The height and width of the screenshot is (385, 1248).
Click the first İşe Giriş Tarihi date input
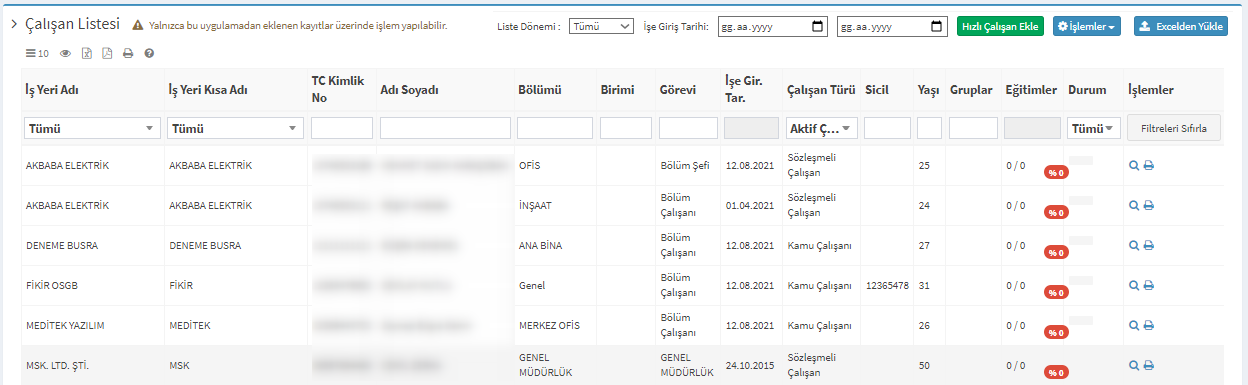point(773,27)
